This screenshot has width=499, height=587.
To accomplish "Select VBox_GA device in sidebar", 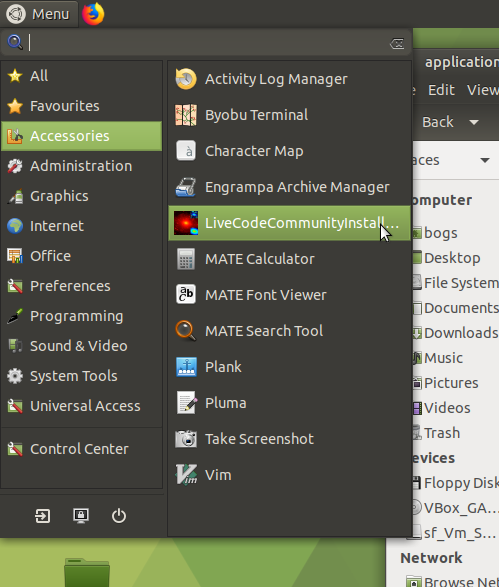I will pyautogui.click(x=456, y=508).
